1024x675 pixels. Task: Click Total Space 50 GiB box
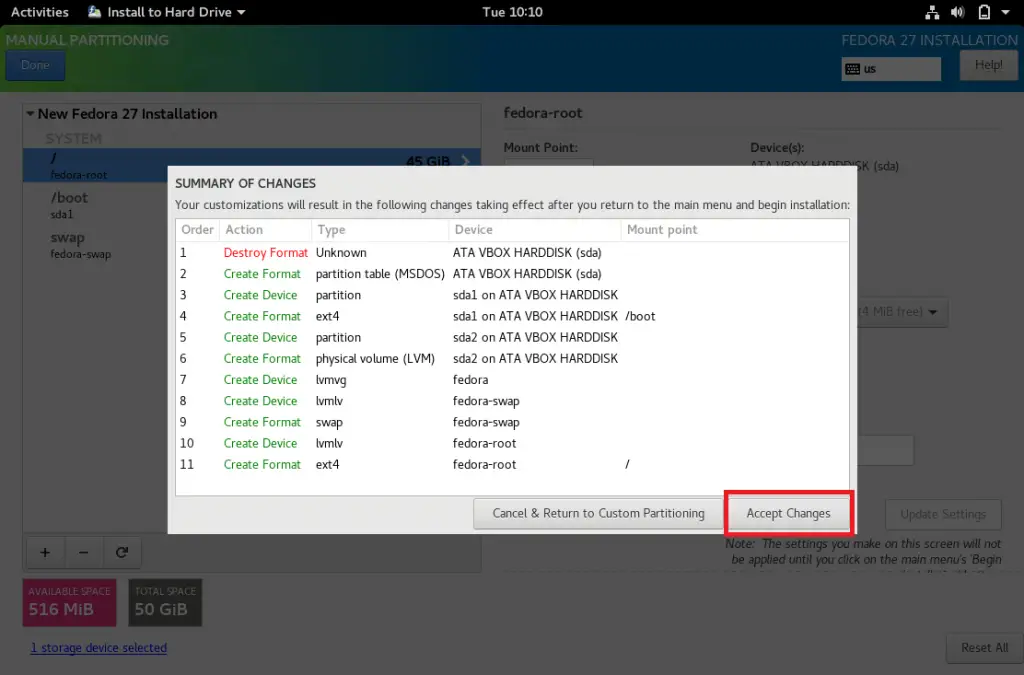(x=165, y=602)
